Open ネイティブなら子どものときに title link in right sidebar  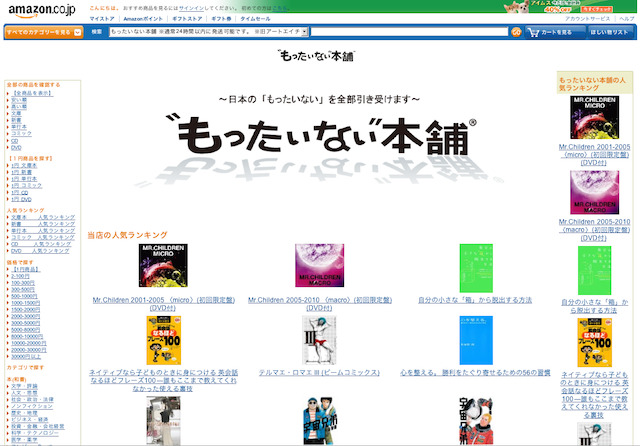pyautogui.click(x=594, y=395)
